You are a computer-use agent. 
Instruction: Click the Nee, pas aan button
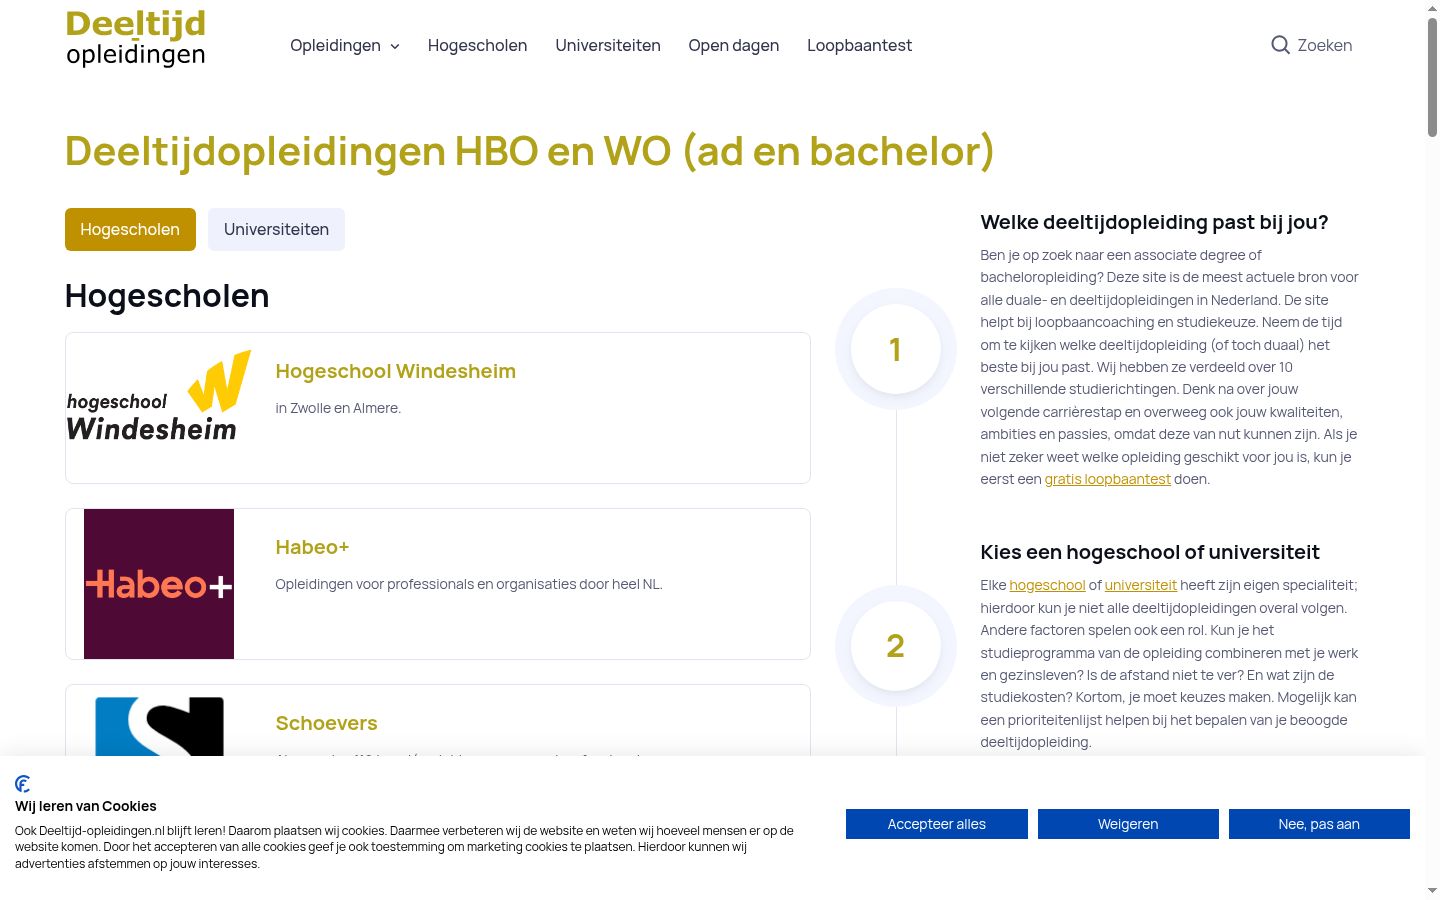[x=1319, y=824]
